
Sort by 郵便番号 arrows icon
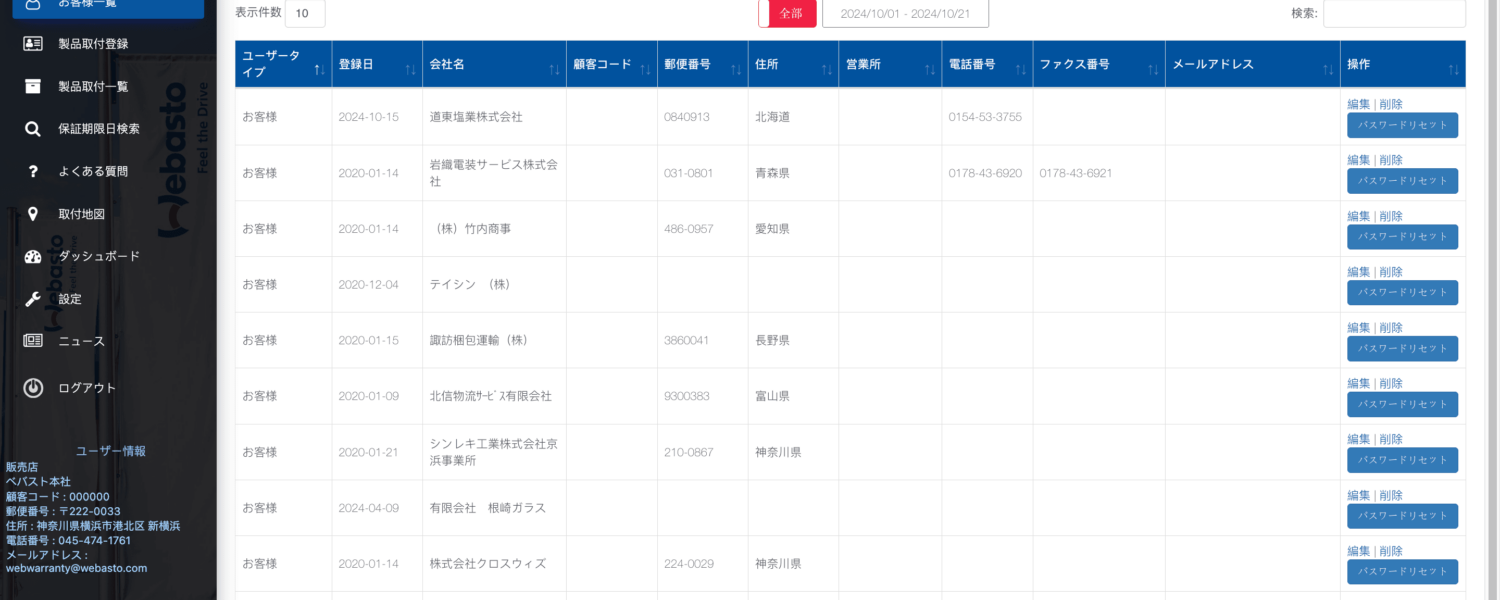(x=736, y=69)
